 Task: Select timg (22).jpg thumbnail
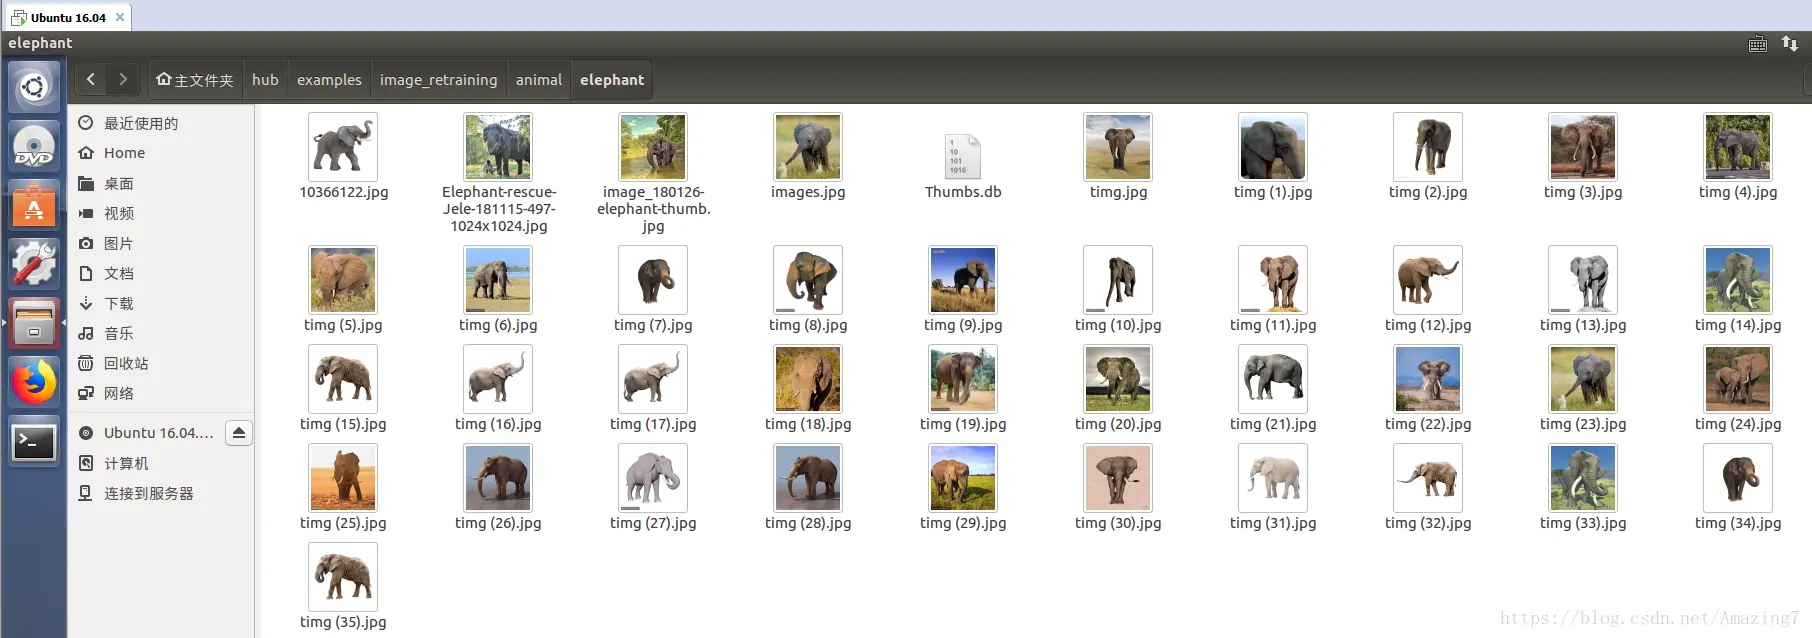[x=1428, y=379]
